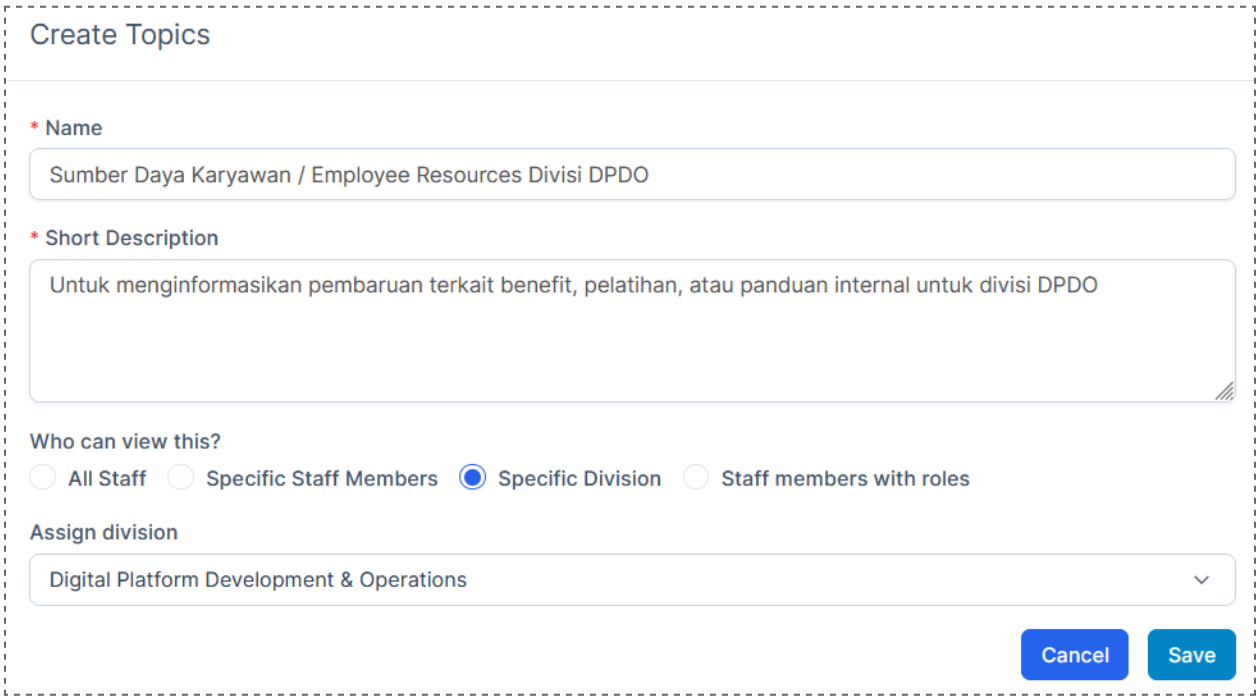Open the Assign division dropdown
The height and width of the screenshot is (699, 1258).
(632, 580)
